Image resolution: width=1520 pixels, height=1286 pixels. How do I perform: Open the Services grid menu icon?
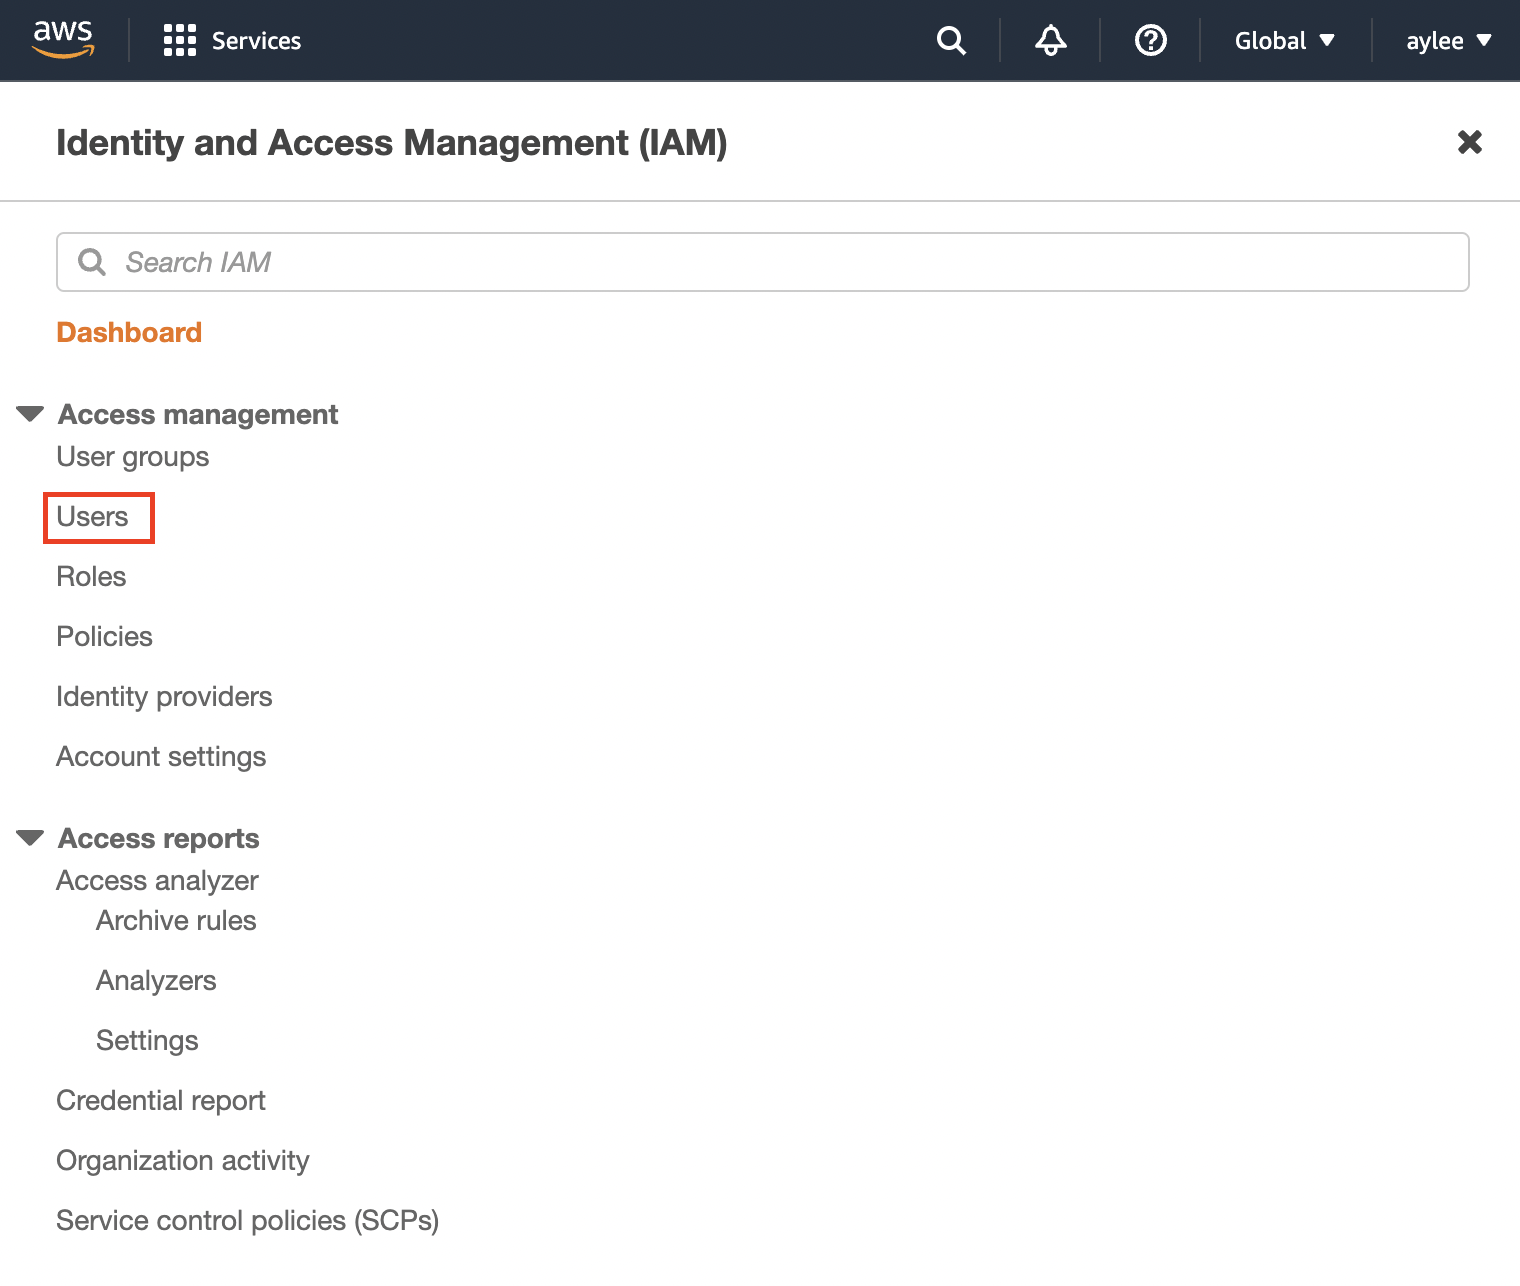pyautogui.click(x=179, y=40)
